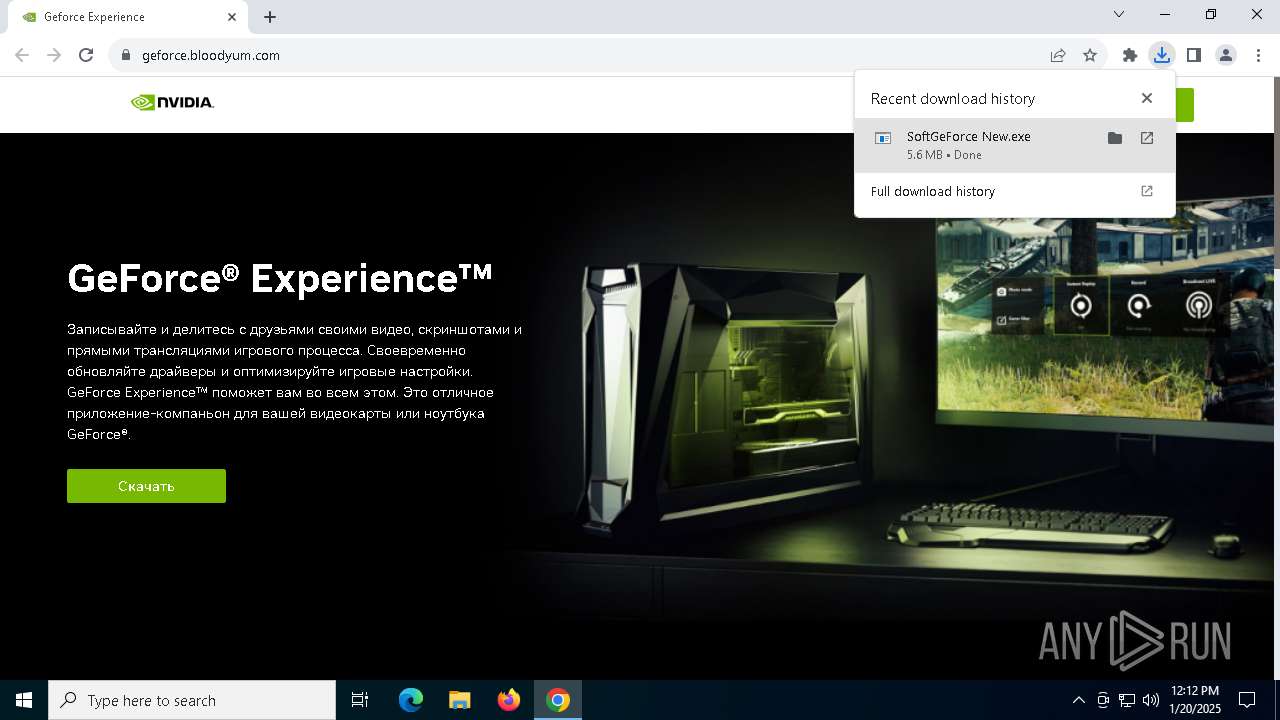This screenshot has width=1280, height=720.
Task: Click the SoftGeForce New.exe file name
Action: pyautogui.click(x=968, y=136)
